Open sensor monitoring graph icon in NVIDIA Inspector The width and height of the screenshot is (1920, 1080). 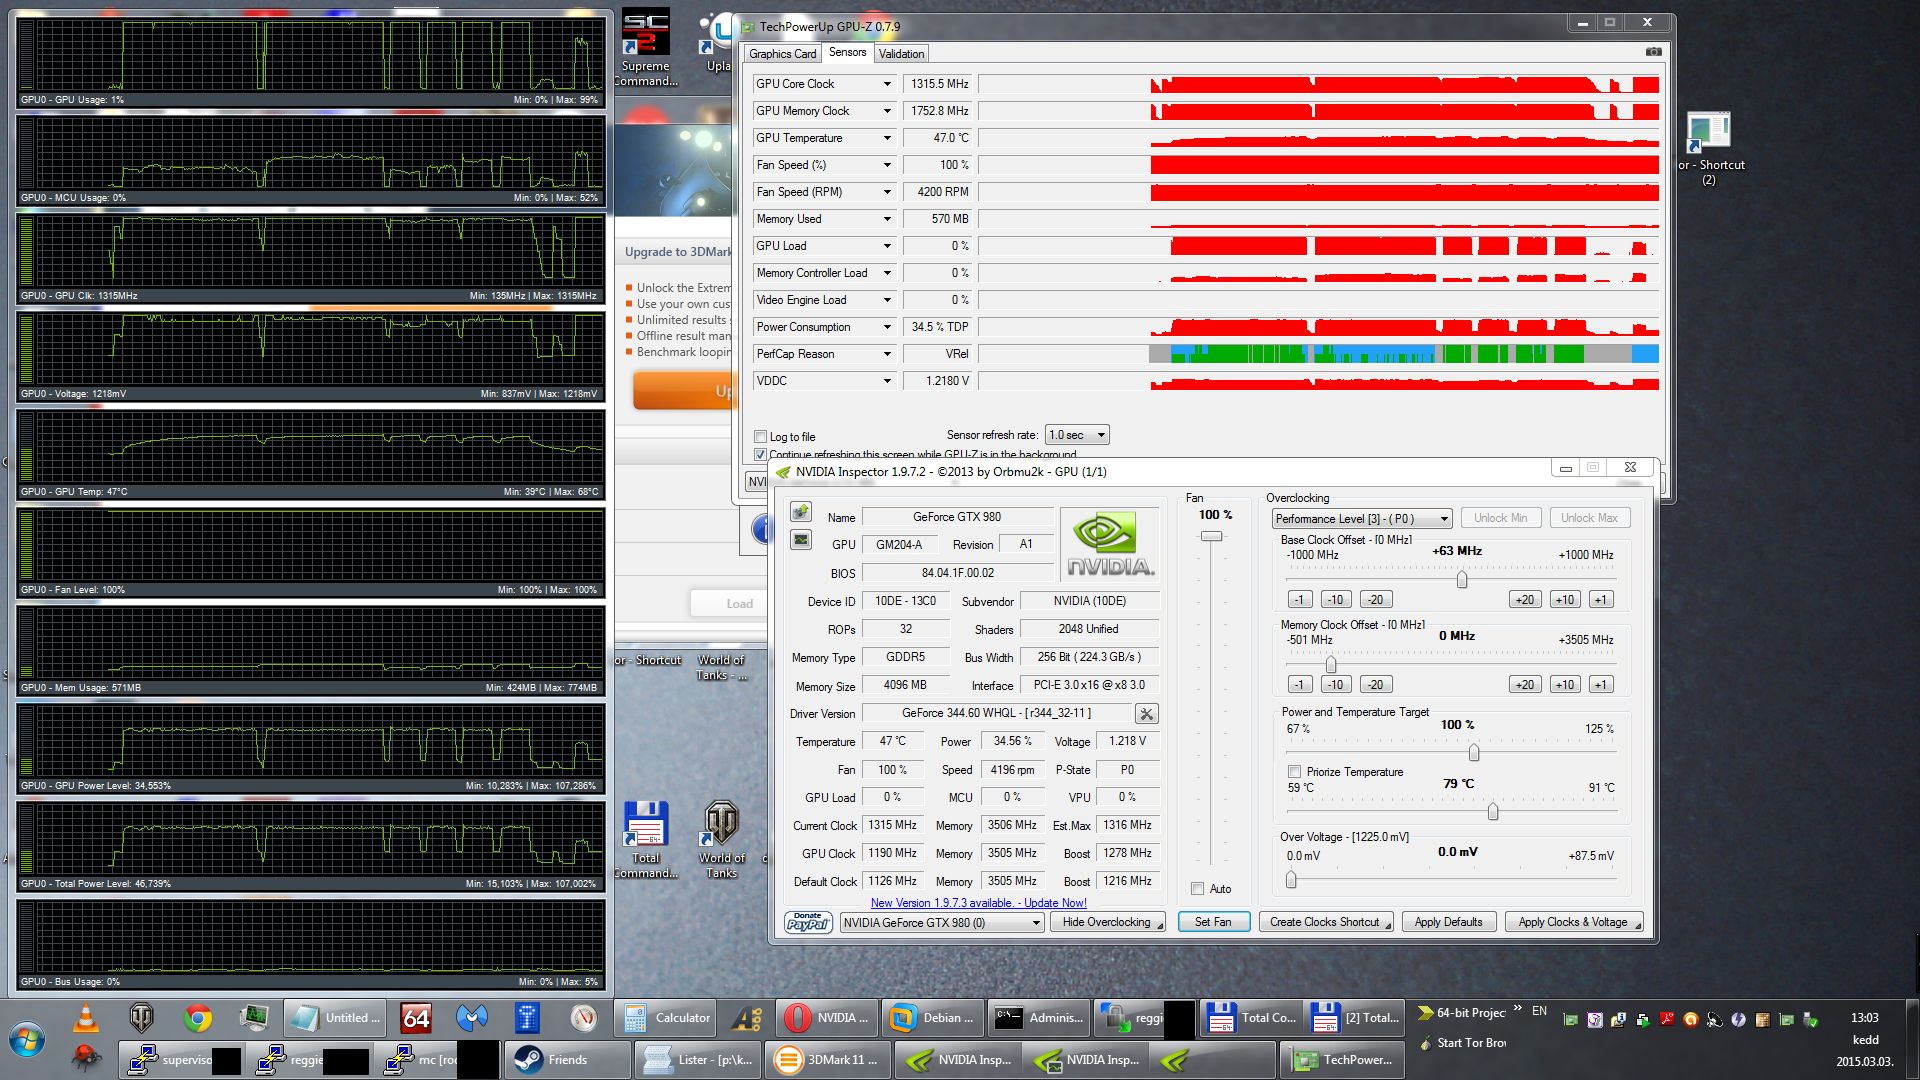pyautogui.click(x=800, y=540)
